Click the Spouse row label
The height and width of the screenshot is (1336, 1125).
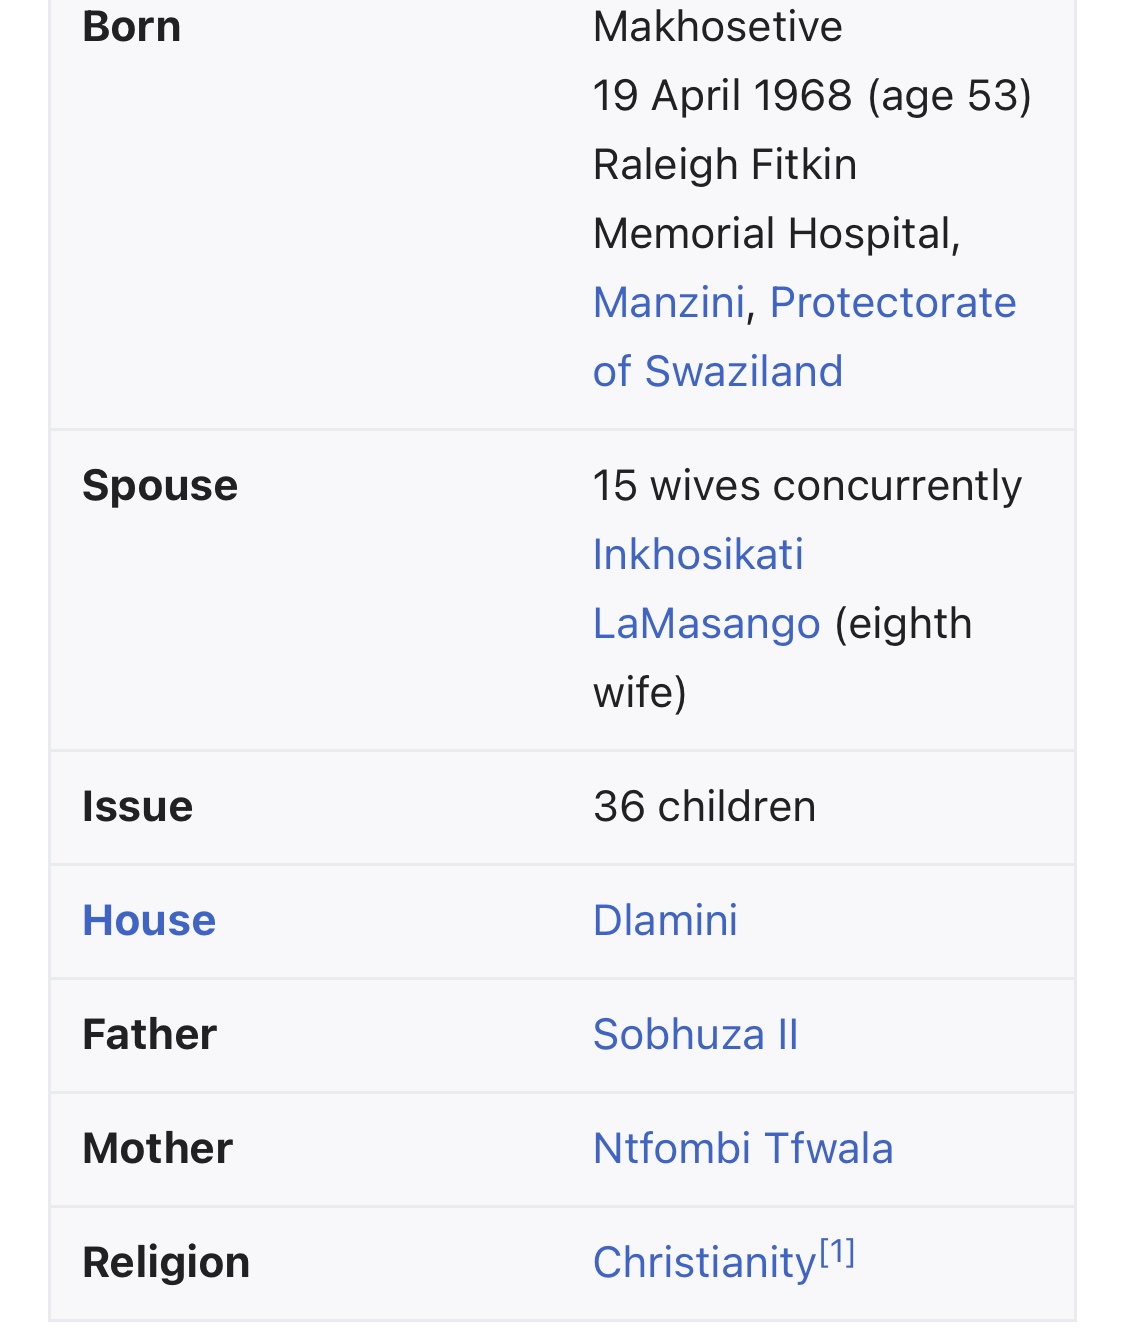point(160,485)
